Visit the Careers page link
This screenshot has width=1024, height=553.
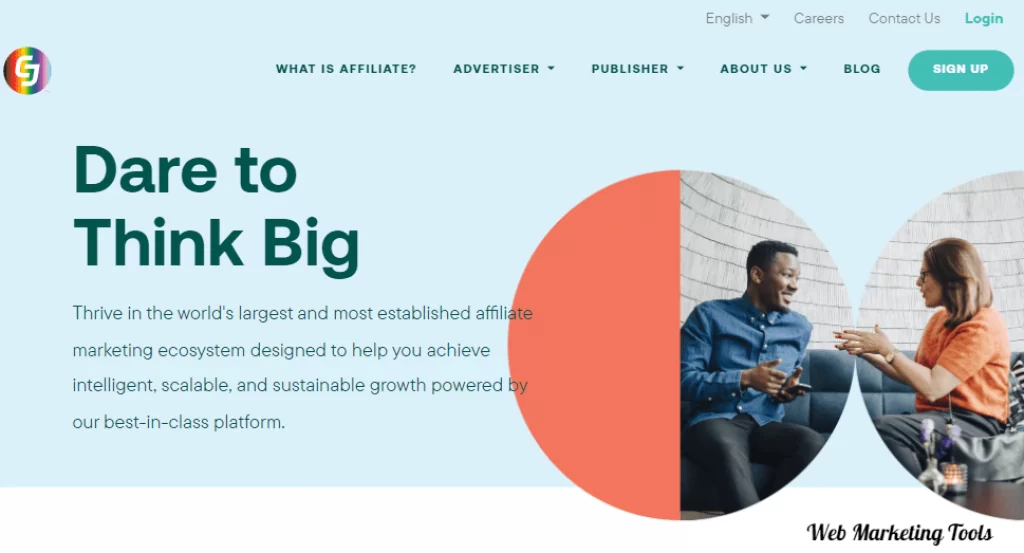pyautogui.click(x=818, y=18)
